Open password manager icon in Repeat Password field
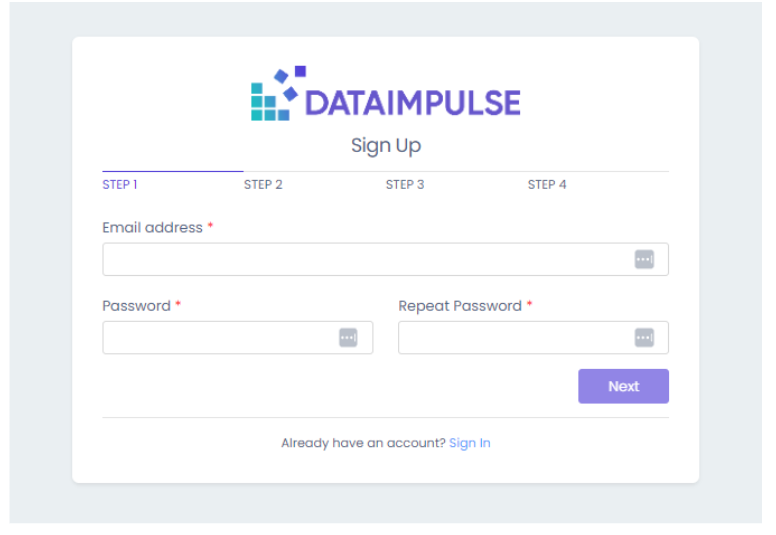 644,338
